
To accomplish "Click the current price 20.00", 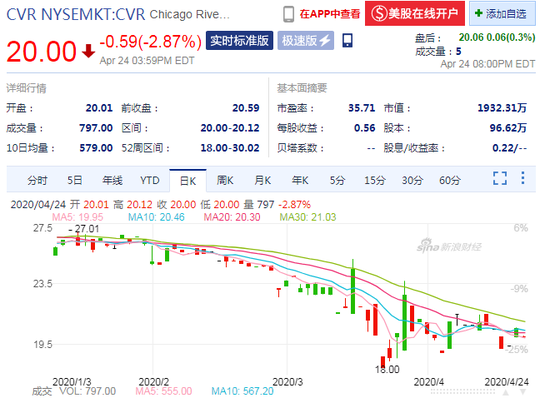I will tap(41, 52).
